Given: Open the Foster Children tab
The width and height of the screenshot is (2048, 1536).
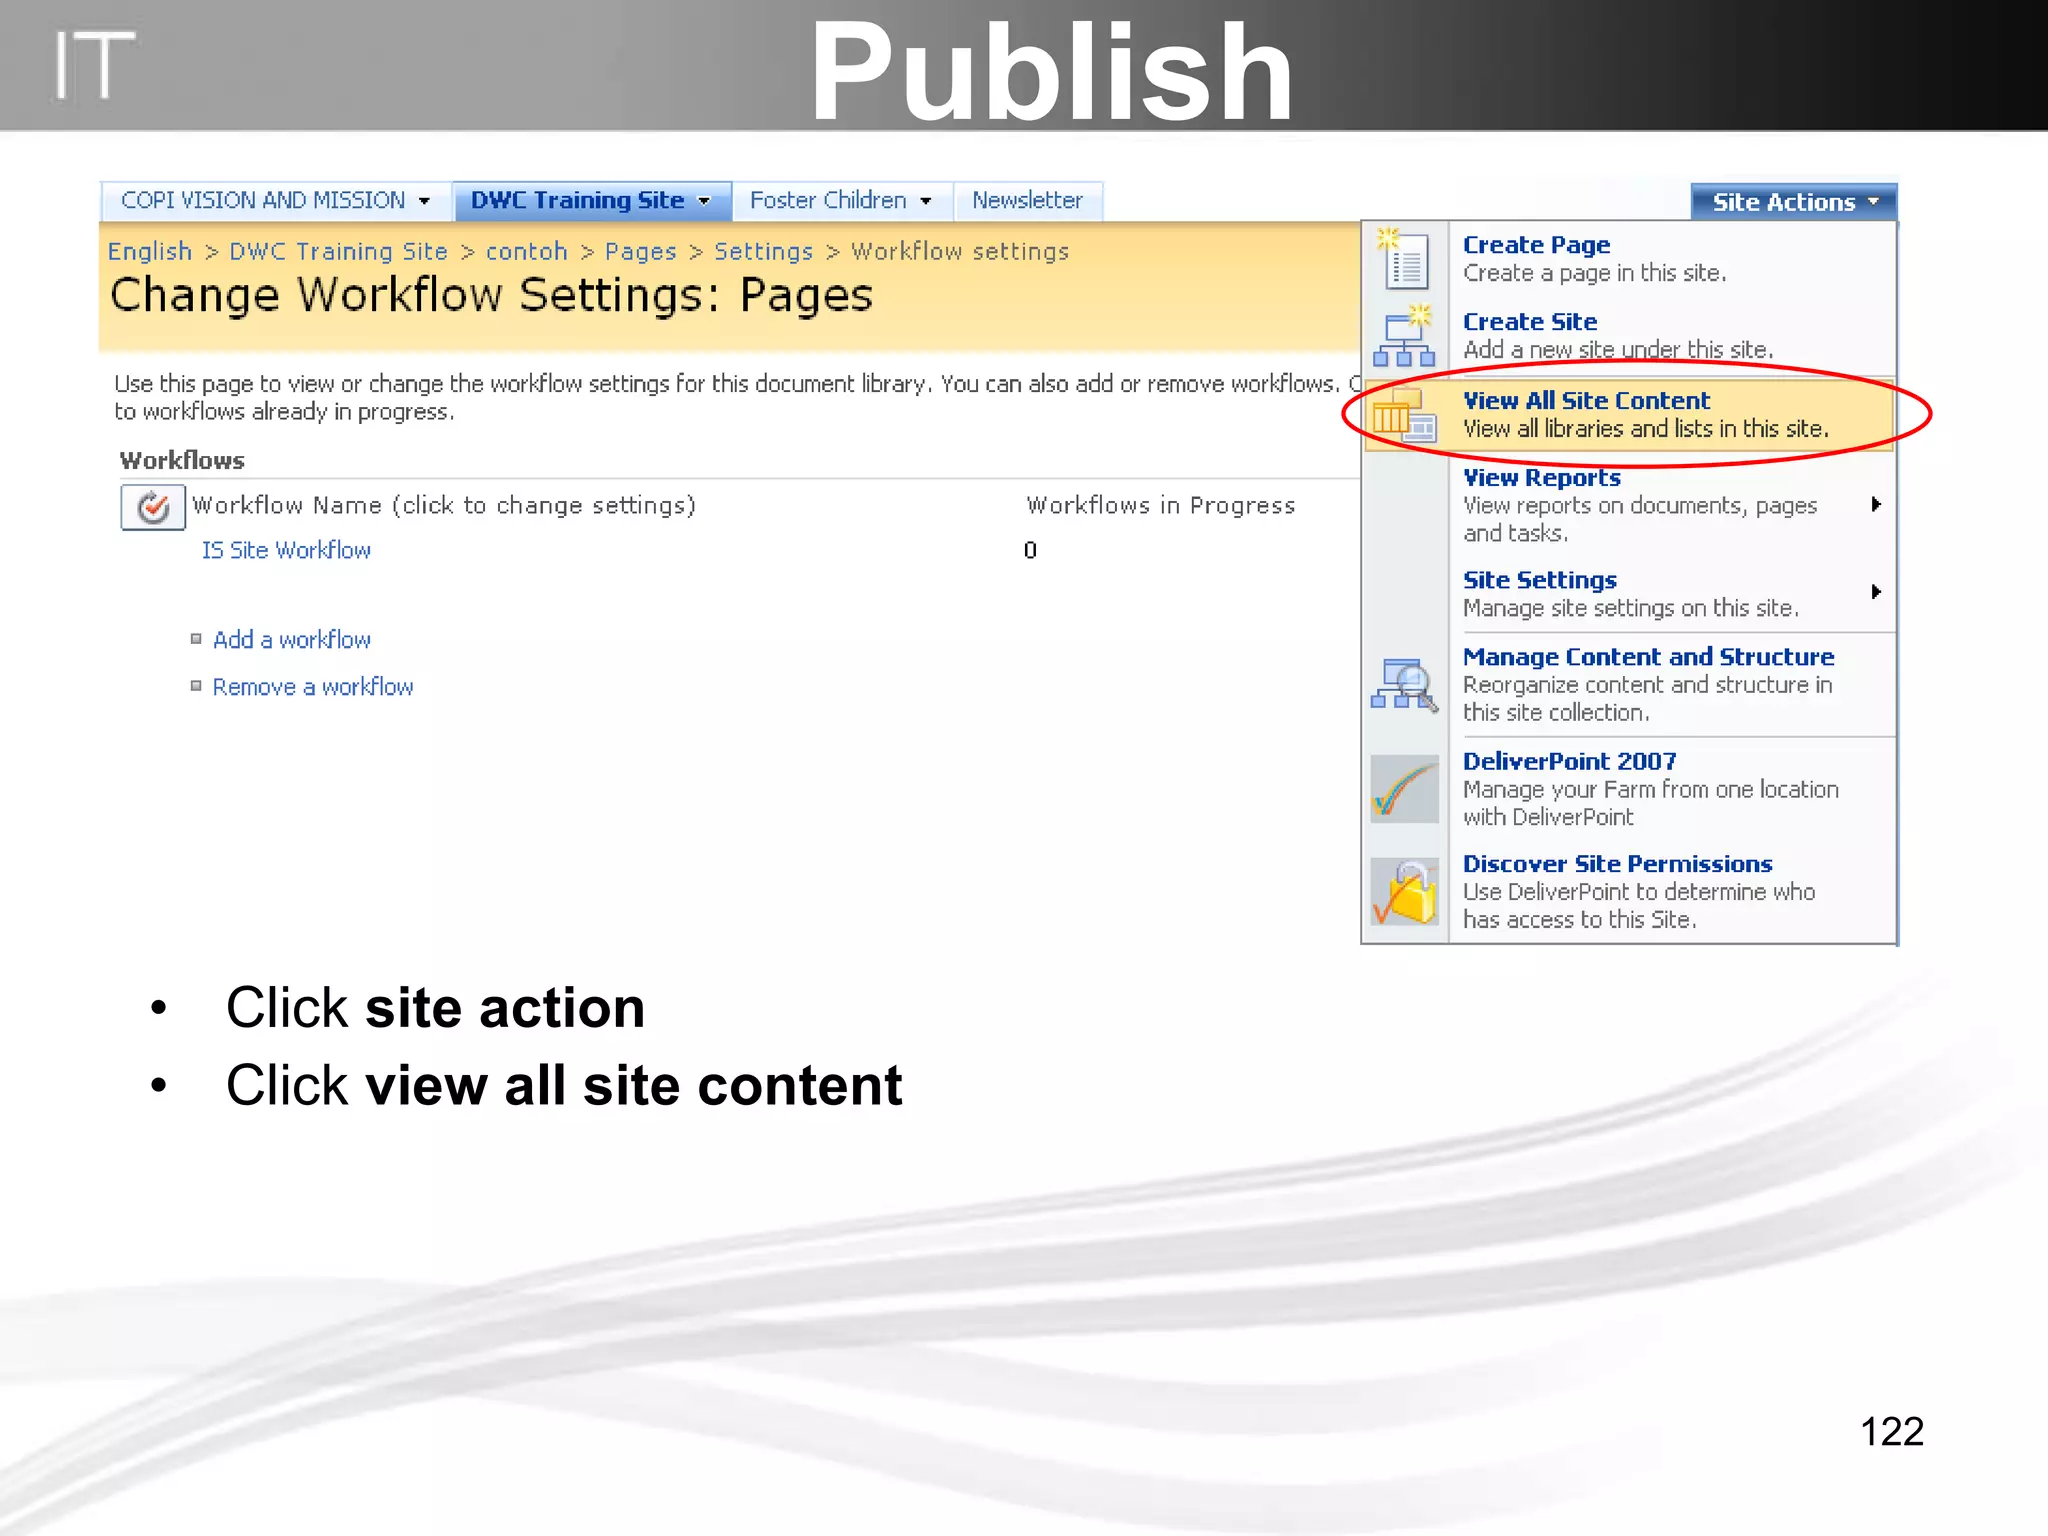Looking at the screenshot, I should [x=843, y=200].
